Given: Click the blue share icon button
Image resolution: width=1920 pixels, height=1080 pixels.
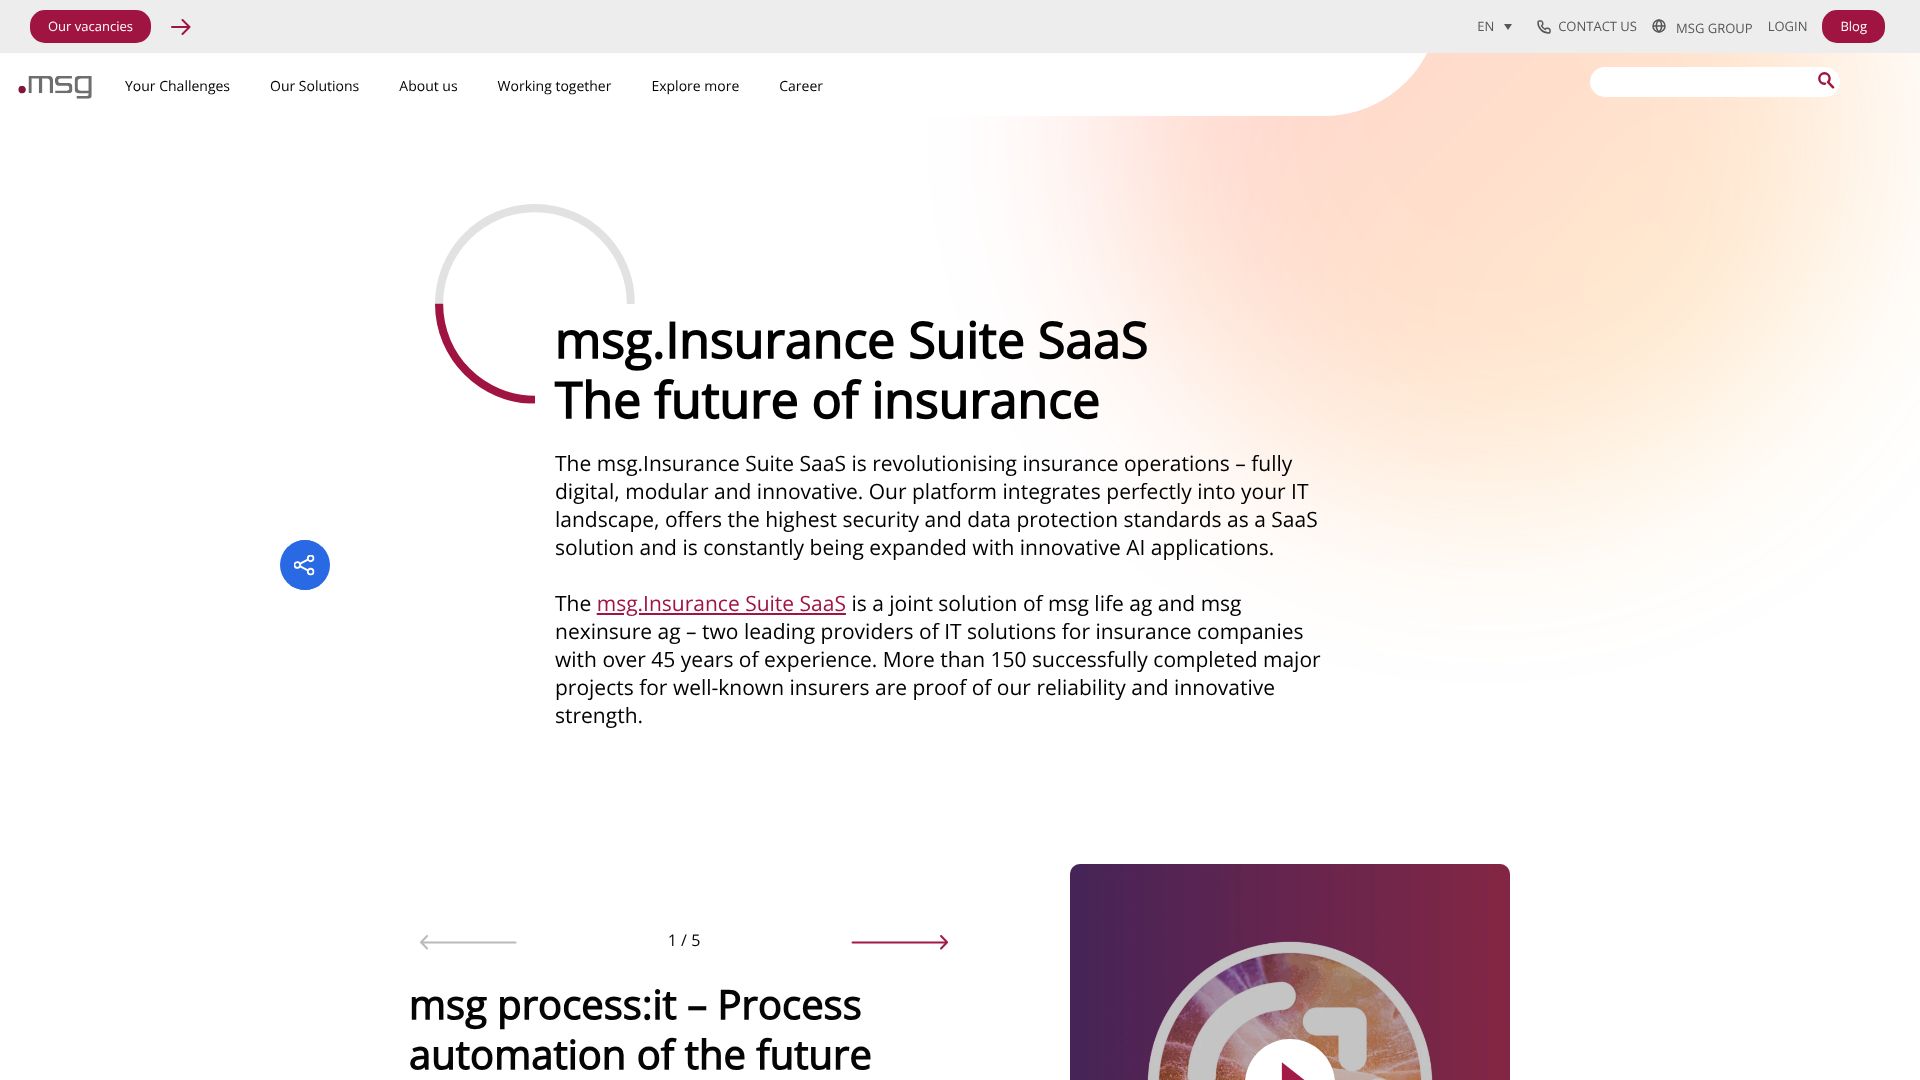Looking at the screenshot, I should point(305,565).
